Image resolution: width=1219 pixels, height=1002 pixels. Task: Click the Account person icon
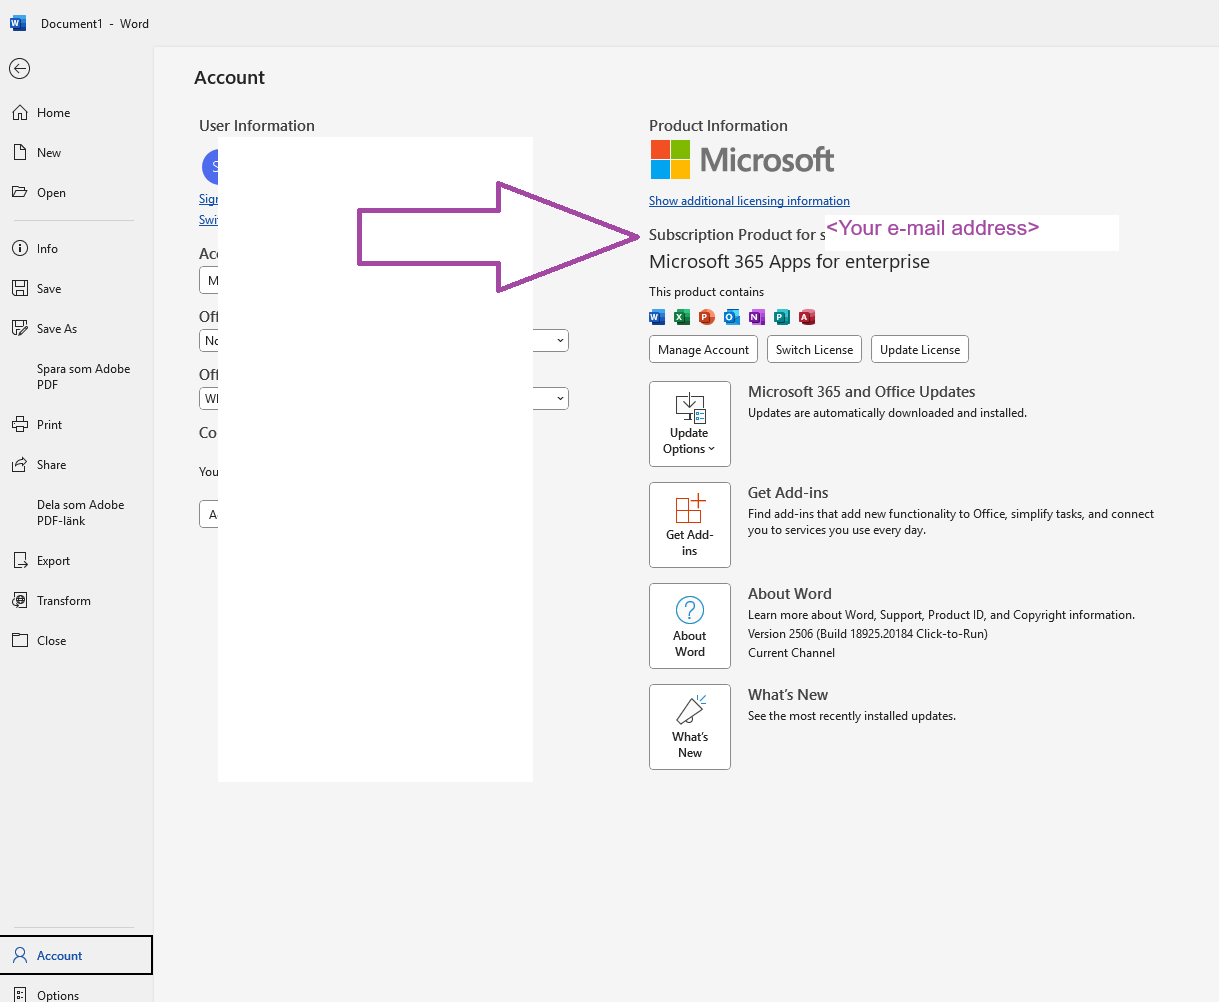coord(19,955)
